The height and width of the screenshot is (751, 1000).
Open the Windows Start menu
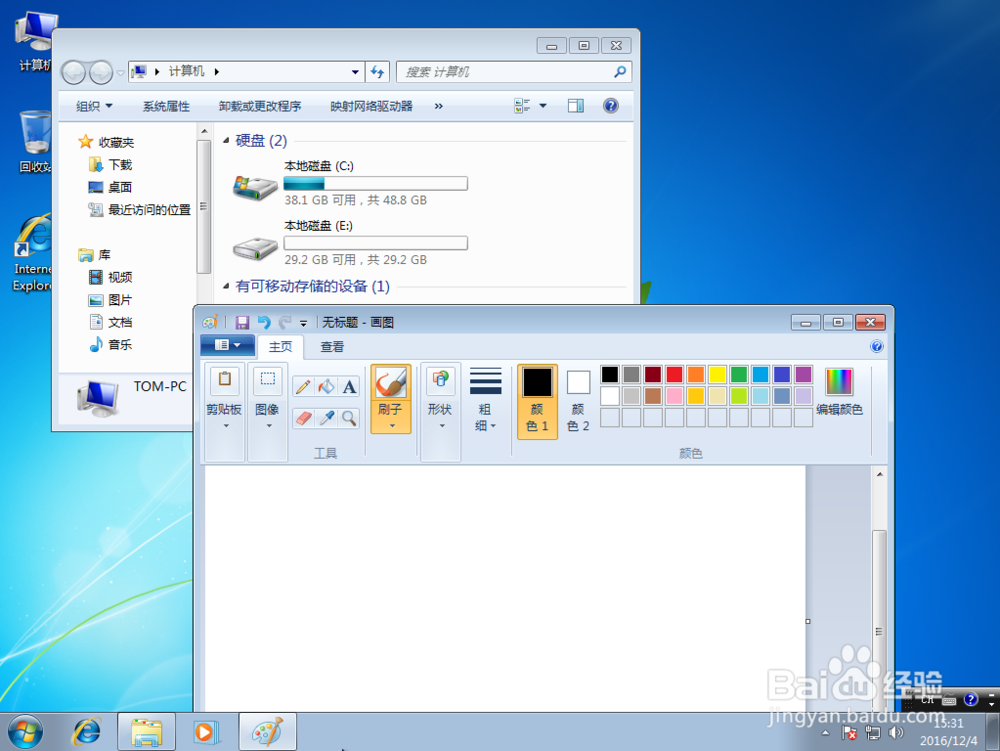(26, 732)
